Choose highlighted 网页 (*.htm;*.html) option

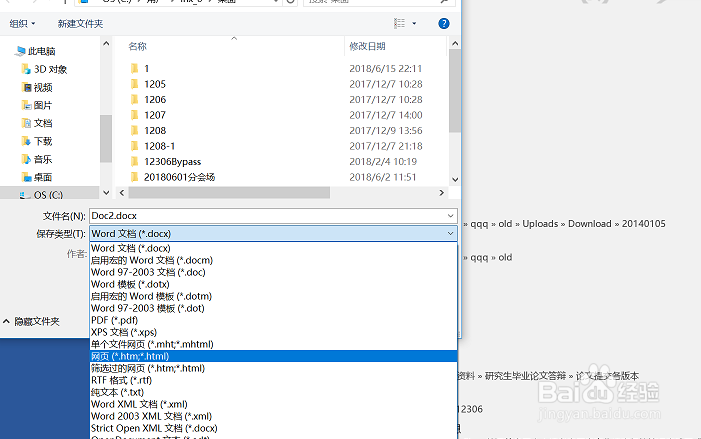(273, 356)
